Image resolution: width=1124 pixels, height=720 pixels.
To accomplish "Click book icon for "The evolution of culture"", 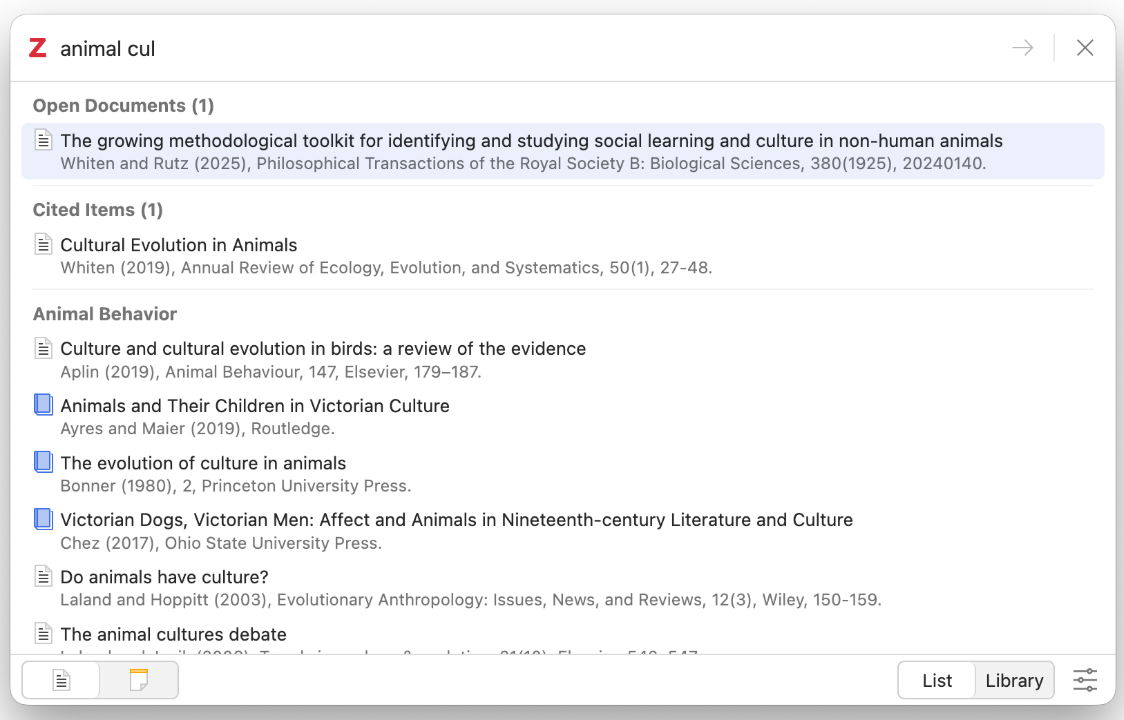I will [x=43, y=462].
